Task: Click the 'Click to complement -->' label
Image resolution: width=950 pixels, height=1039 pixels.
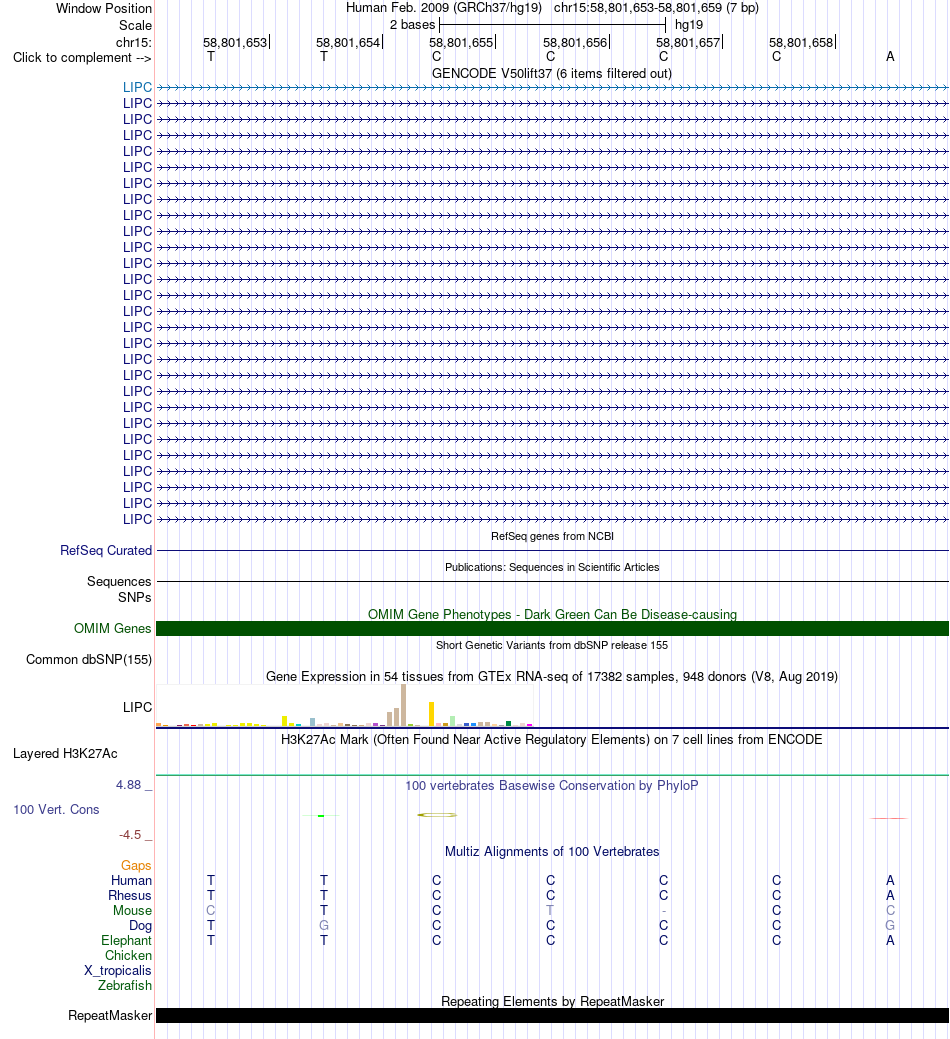Action: click(82, 58)
